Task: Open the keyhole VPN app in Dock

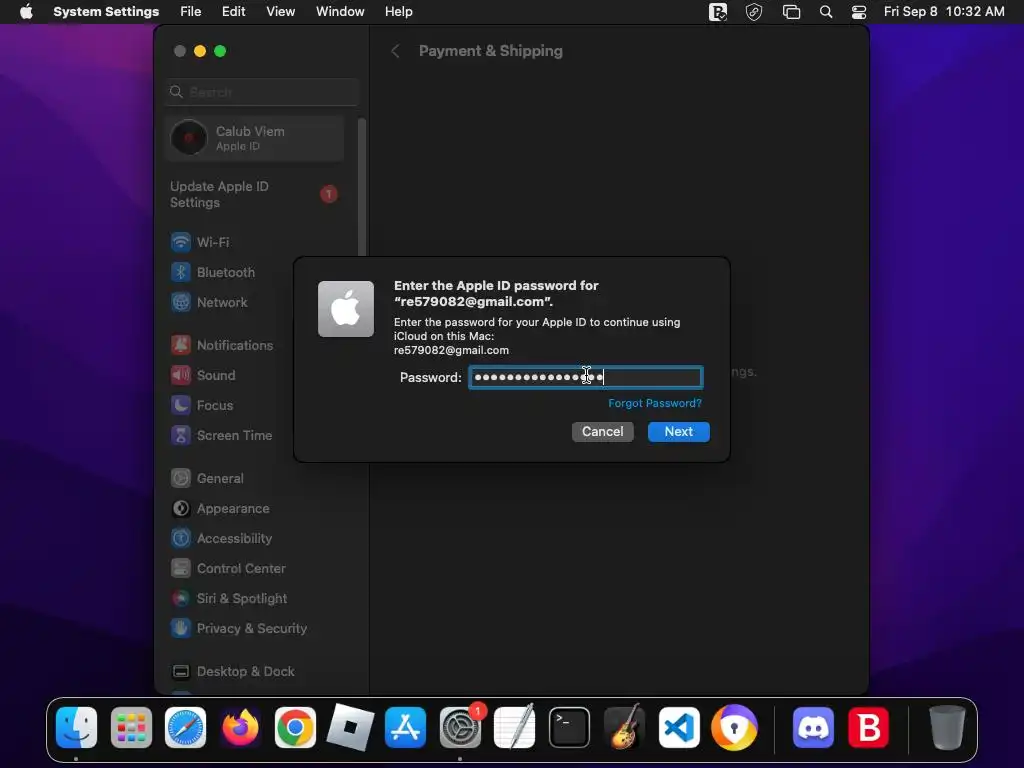Action: tap(734, 728)
